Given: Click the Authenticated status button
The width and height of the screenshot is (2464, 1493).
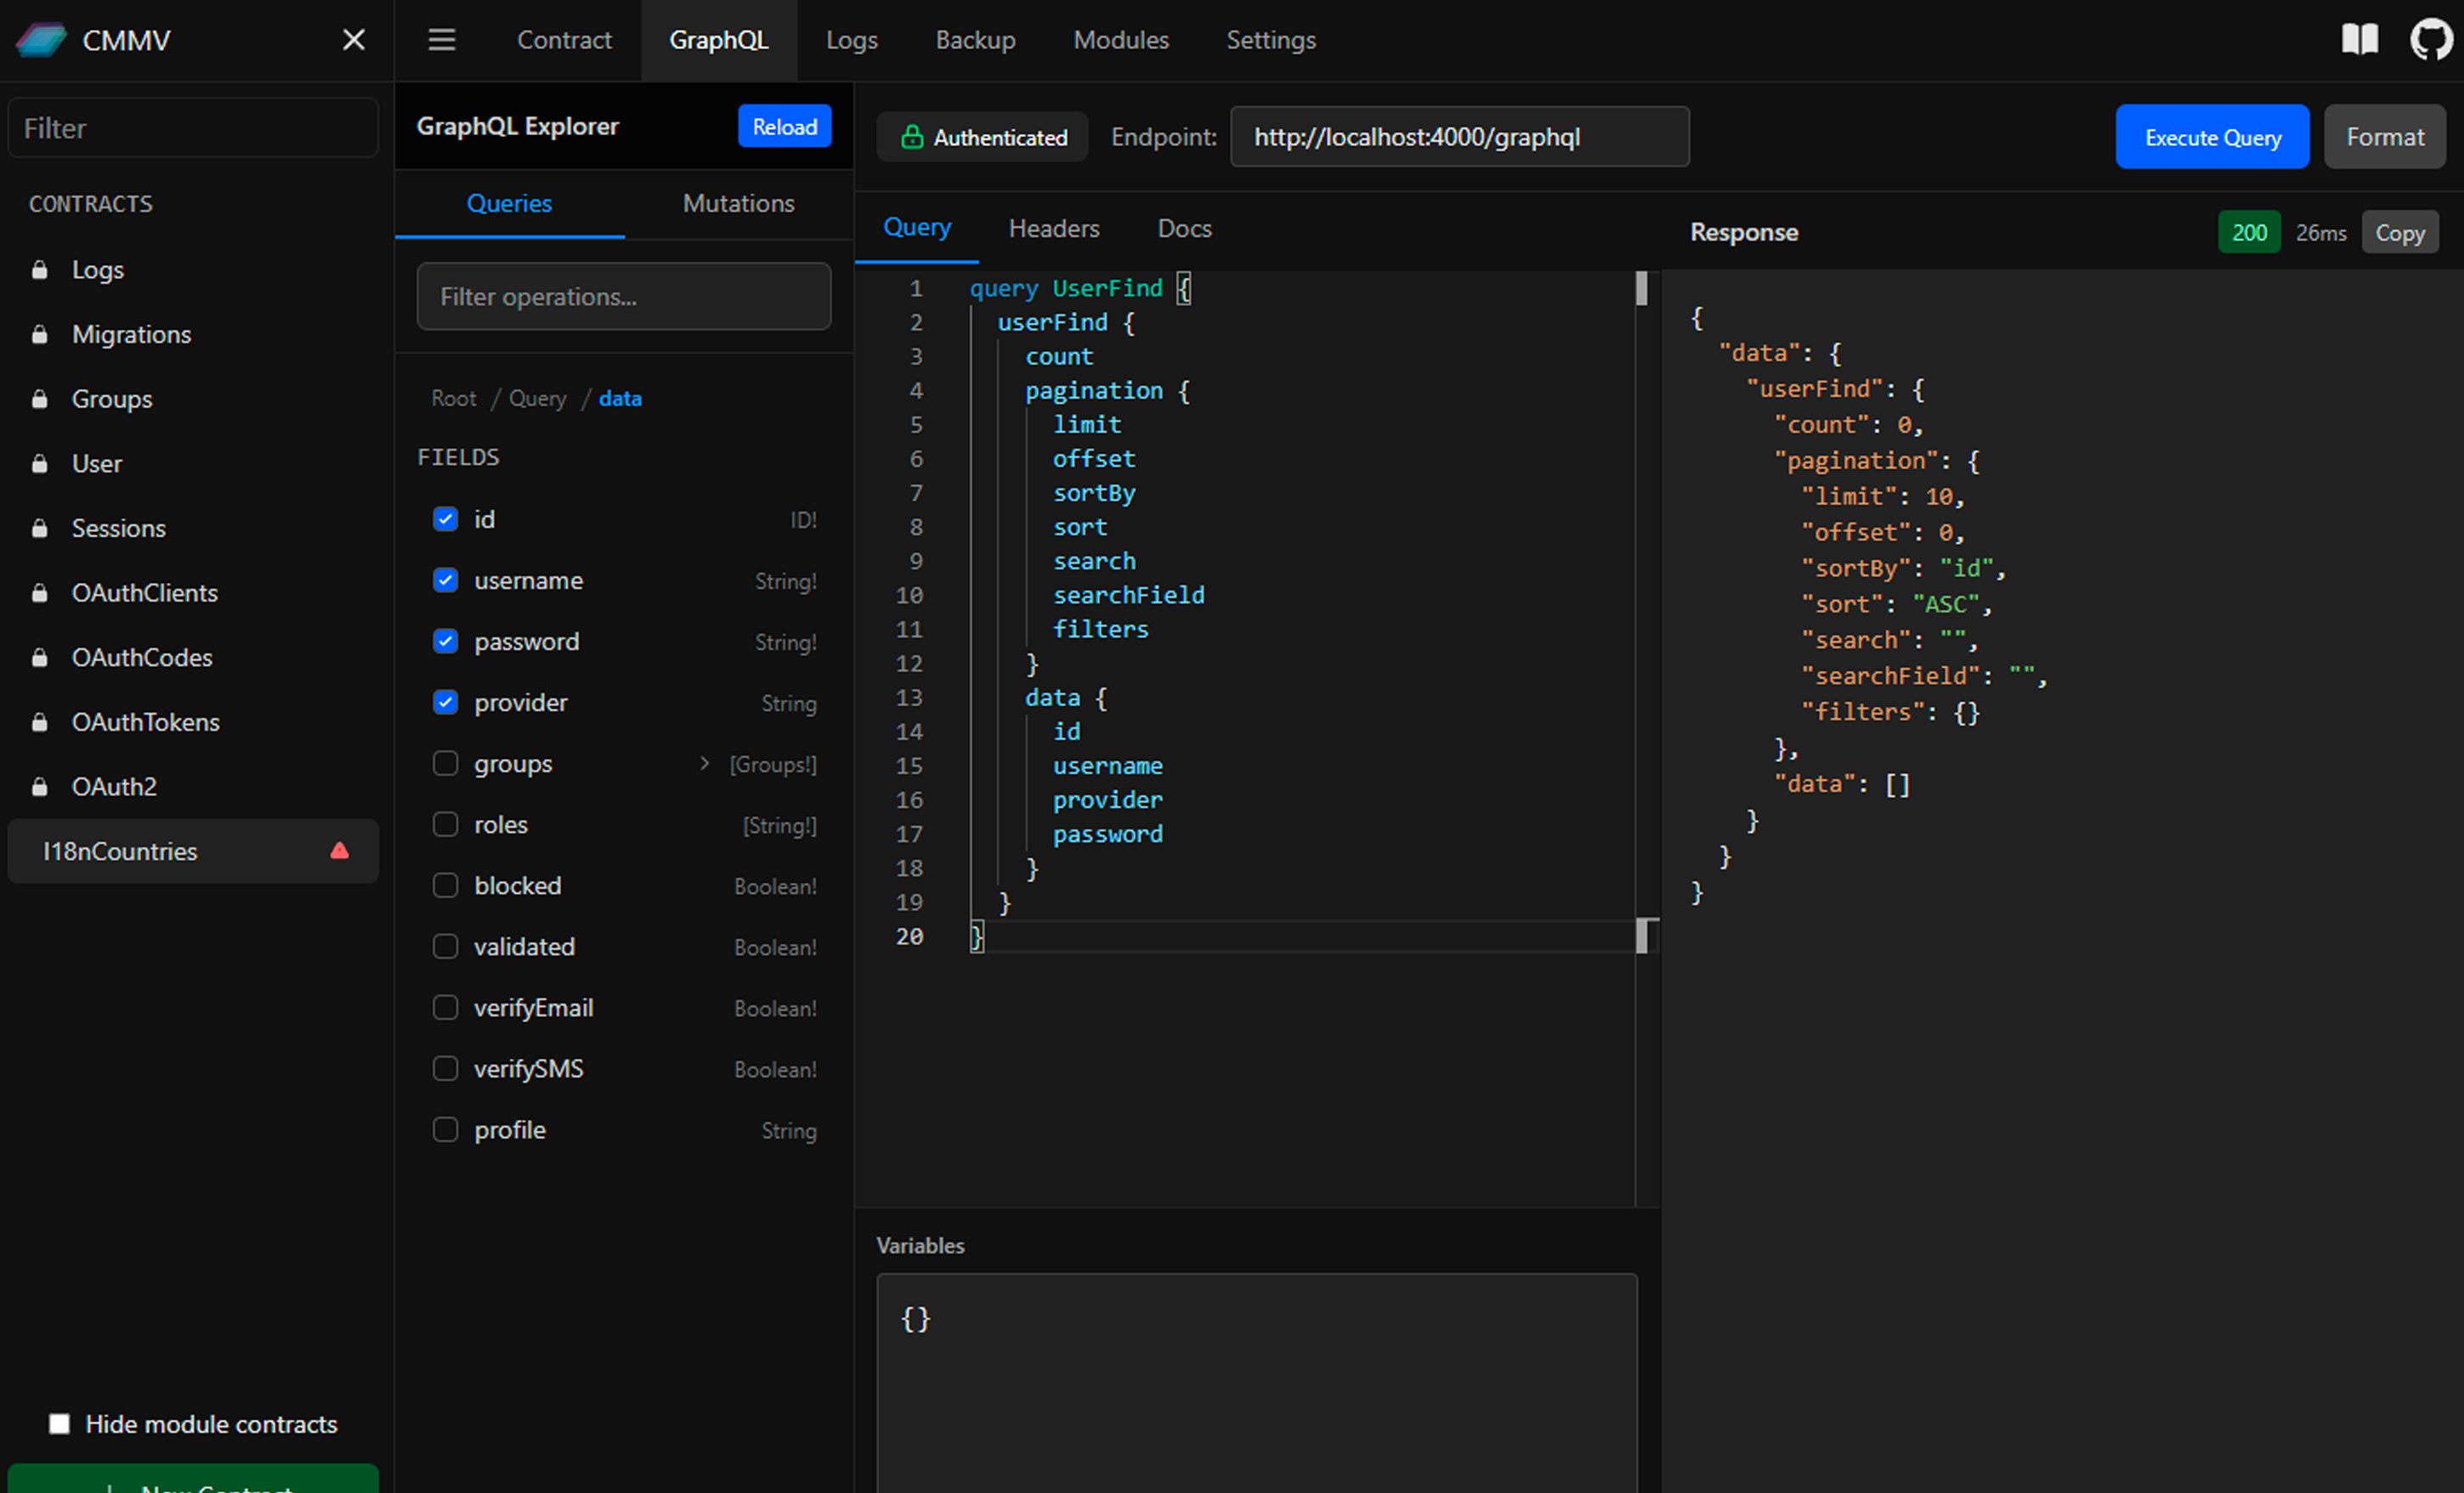Looking at the screenshot, I should pos(983,137).
